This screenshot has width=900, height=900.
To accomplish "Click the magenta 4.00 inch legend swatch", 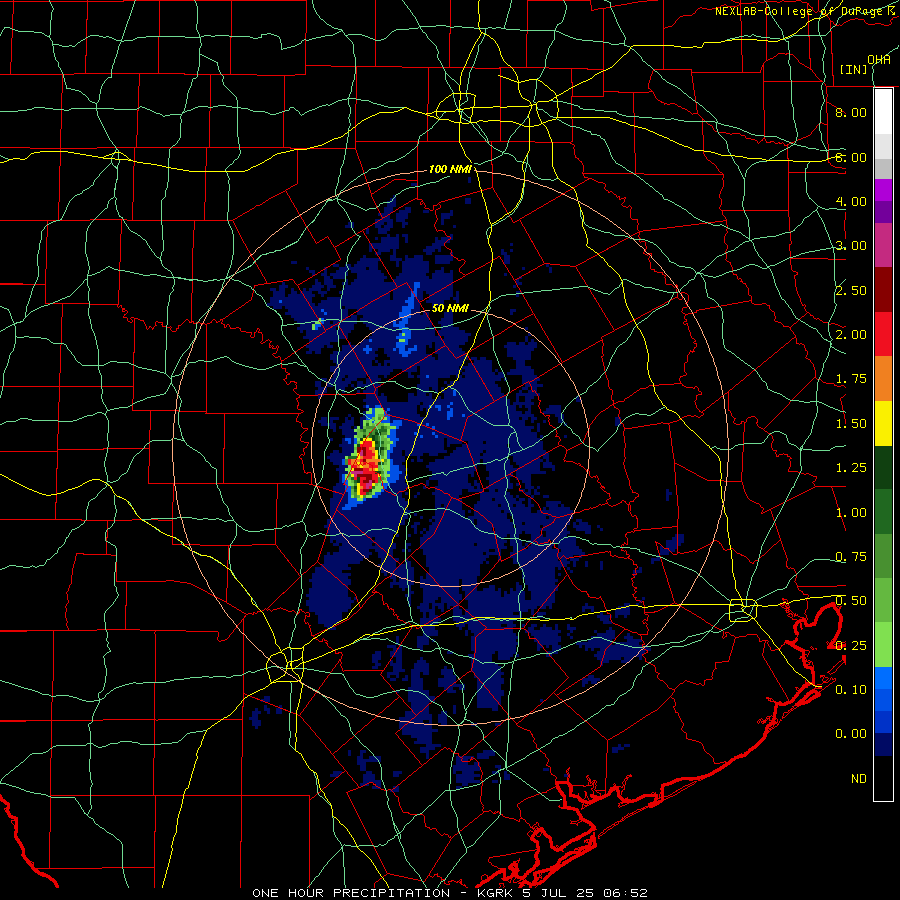I will (x=883, y=190).
